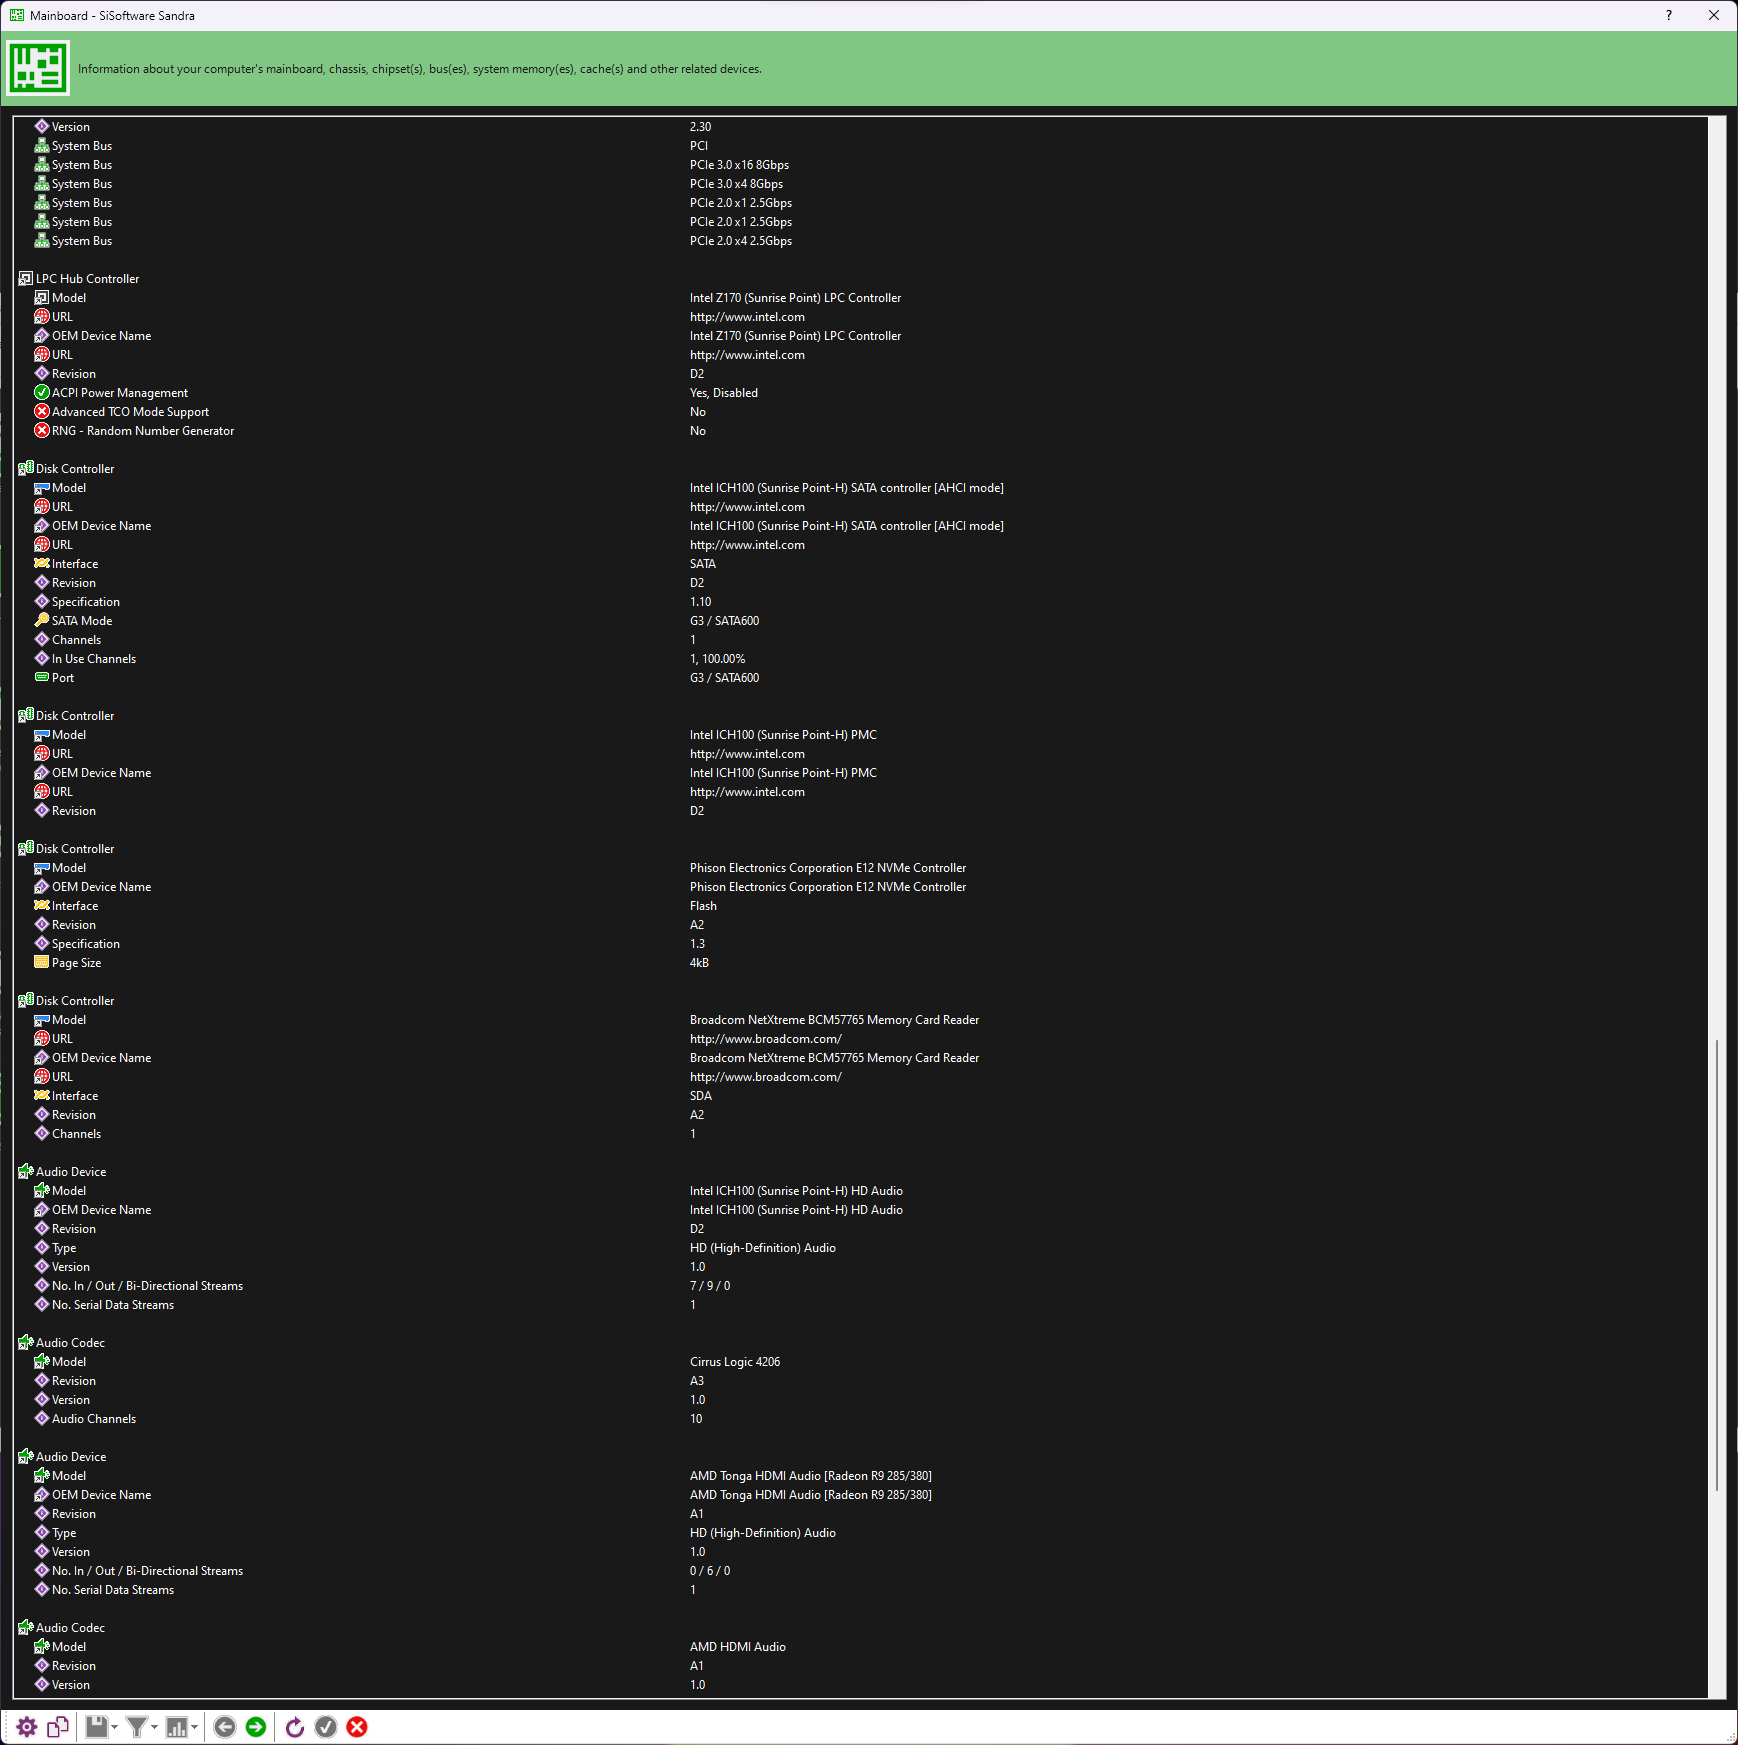
Task: Select the 'In Use Channels' row label
Action: [94, 659]
